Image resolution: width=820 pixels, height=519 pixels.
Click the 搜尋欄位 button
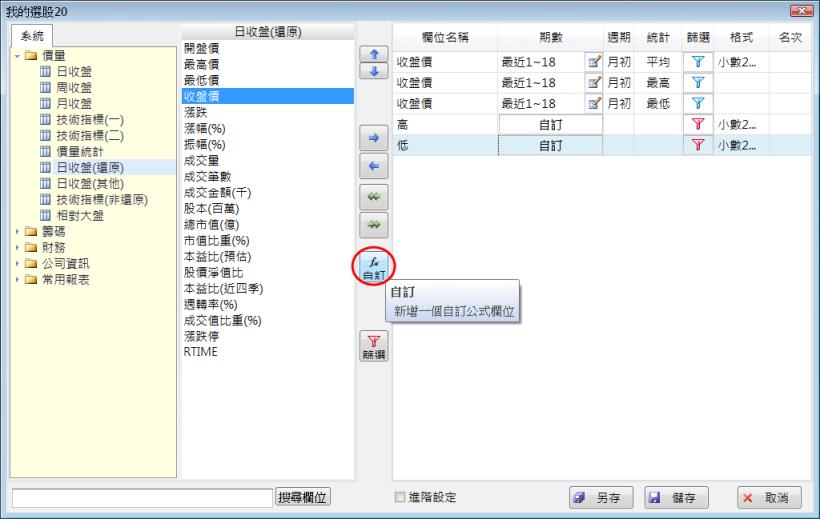click(303, 497)
